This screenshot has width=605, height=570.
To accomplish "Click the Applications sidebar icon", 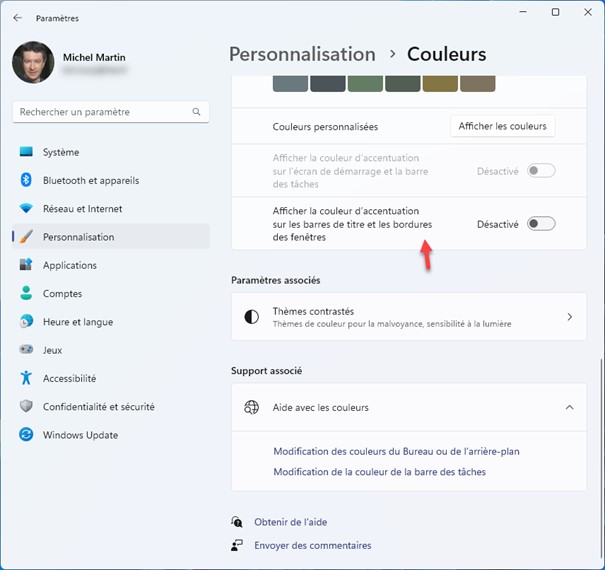I will [26, 266].
